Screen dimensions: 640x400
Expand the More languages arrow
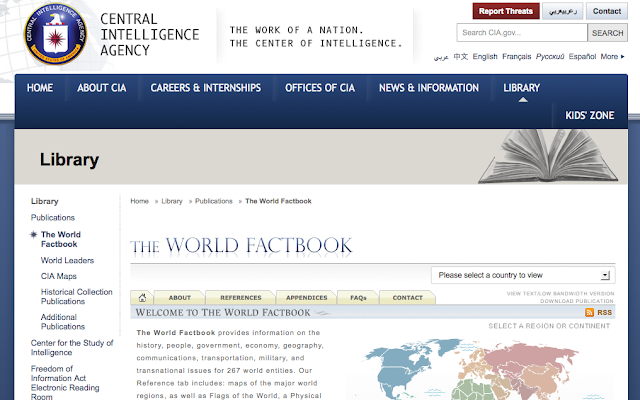623,57
